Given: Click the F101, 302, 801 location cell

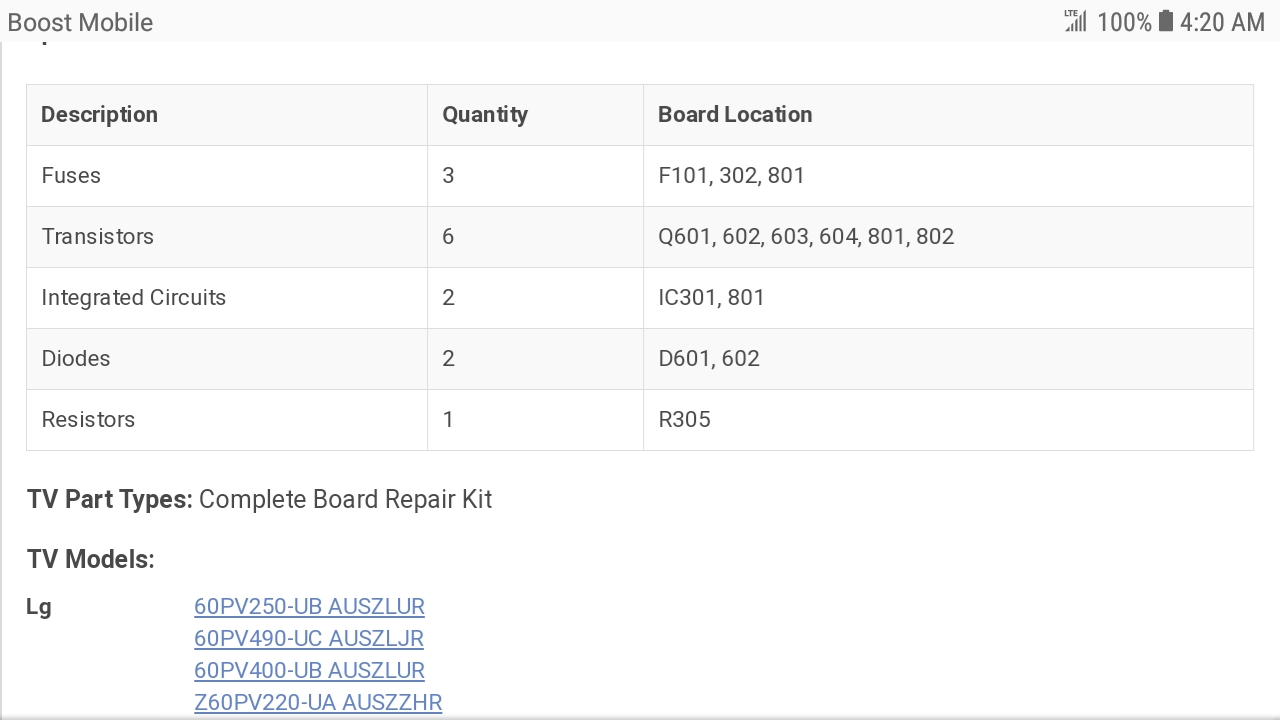Looking at the screenshot, I should tap(731, 175).
